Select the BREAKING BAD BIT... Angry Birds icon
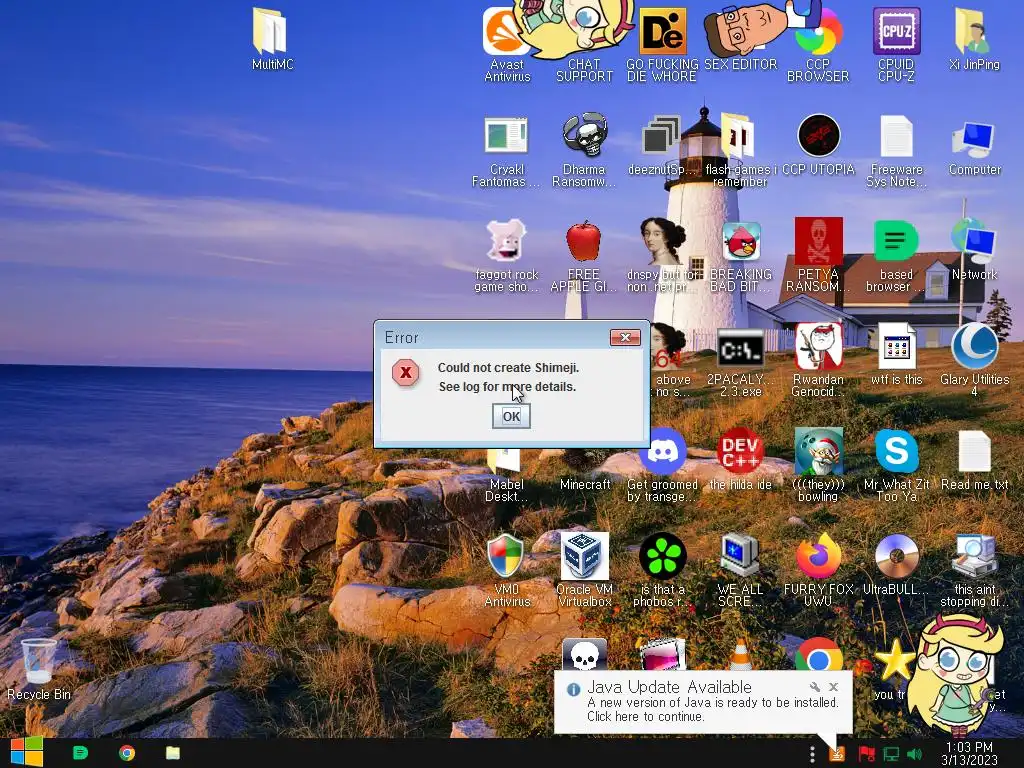This screenshot has width=1024, height=768. (x=741, y=256)
